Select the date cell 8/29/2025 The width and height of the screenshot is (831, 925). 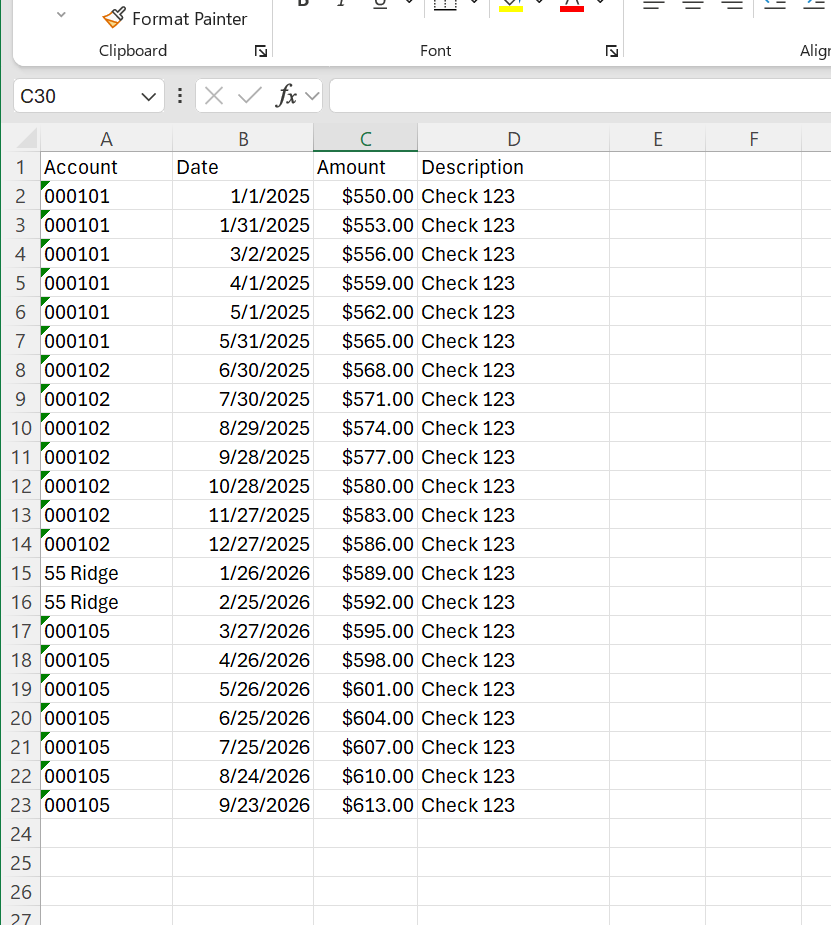(243, 428)
